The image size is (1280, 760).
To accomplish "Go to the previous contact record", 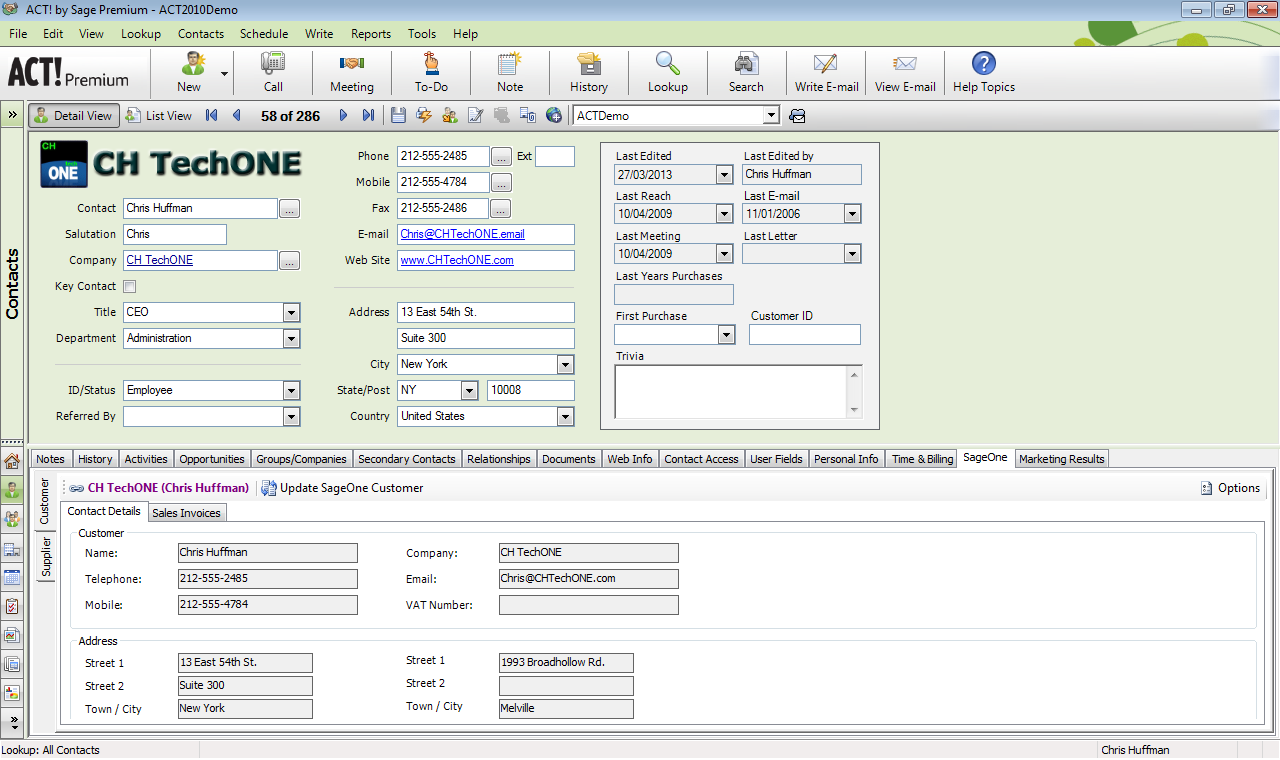I will 237,116.
